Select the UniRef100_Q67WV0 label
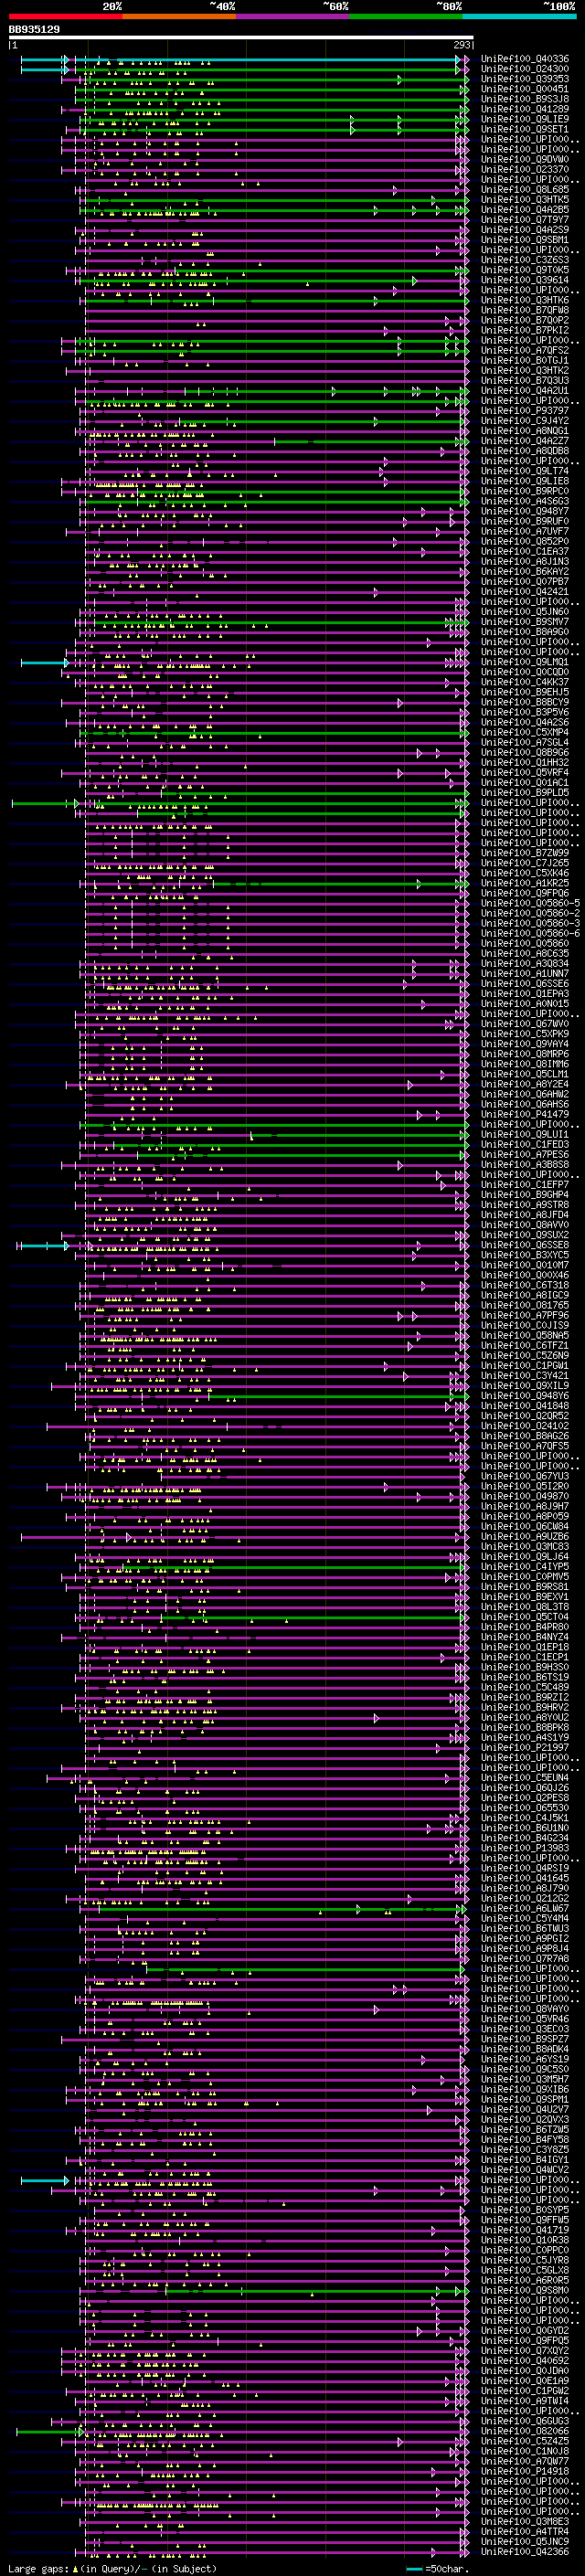Screen dimensions: 585x2576 [525, 1024]
